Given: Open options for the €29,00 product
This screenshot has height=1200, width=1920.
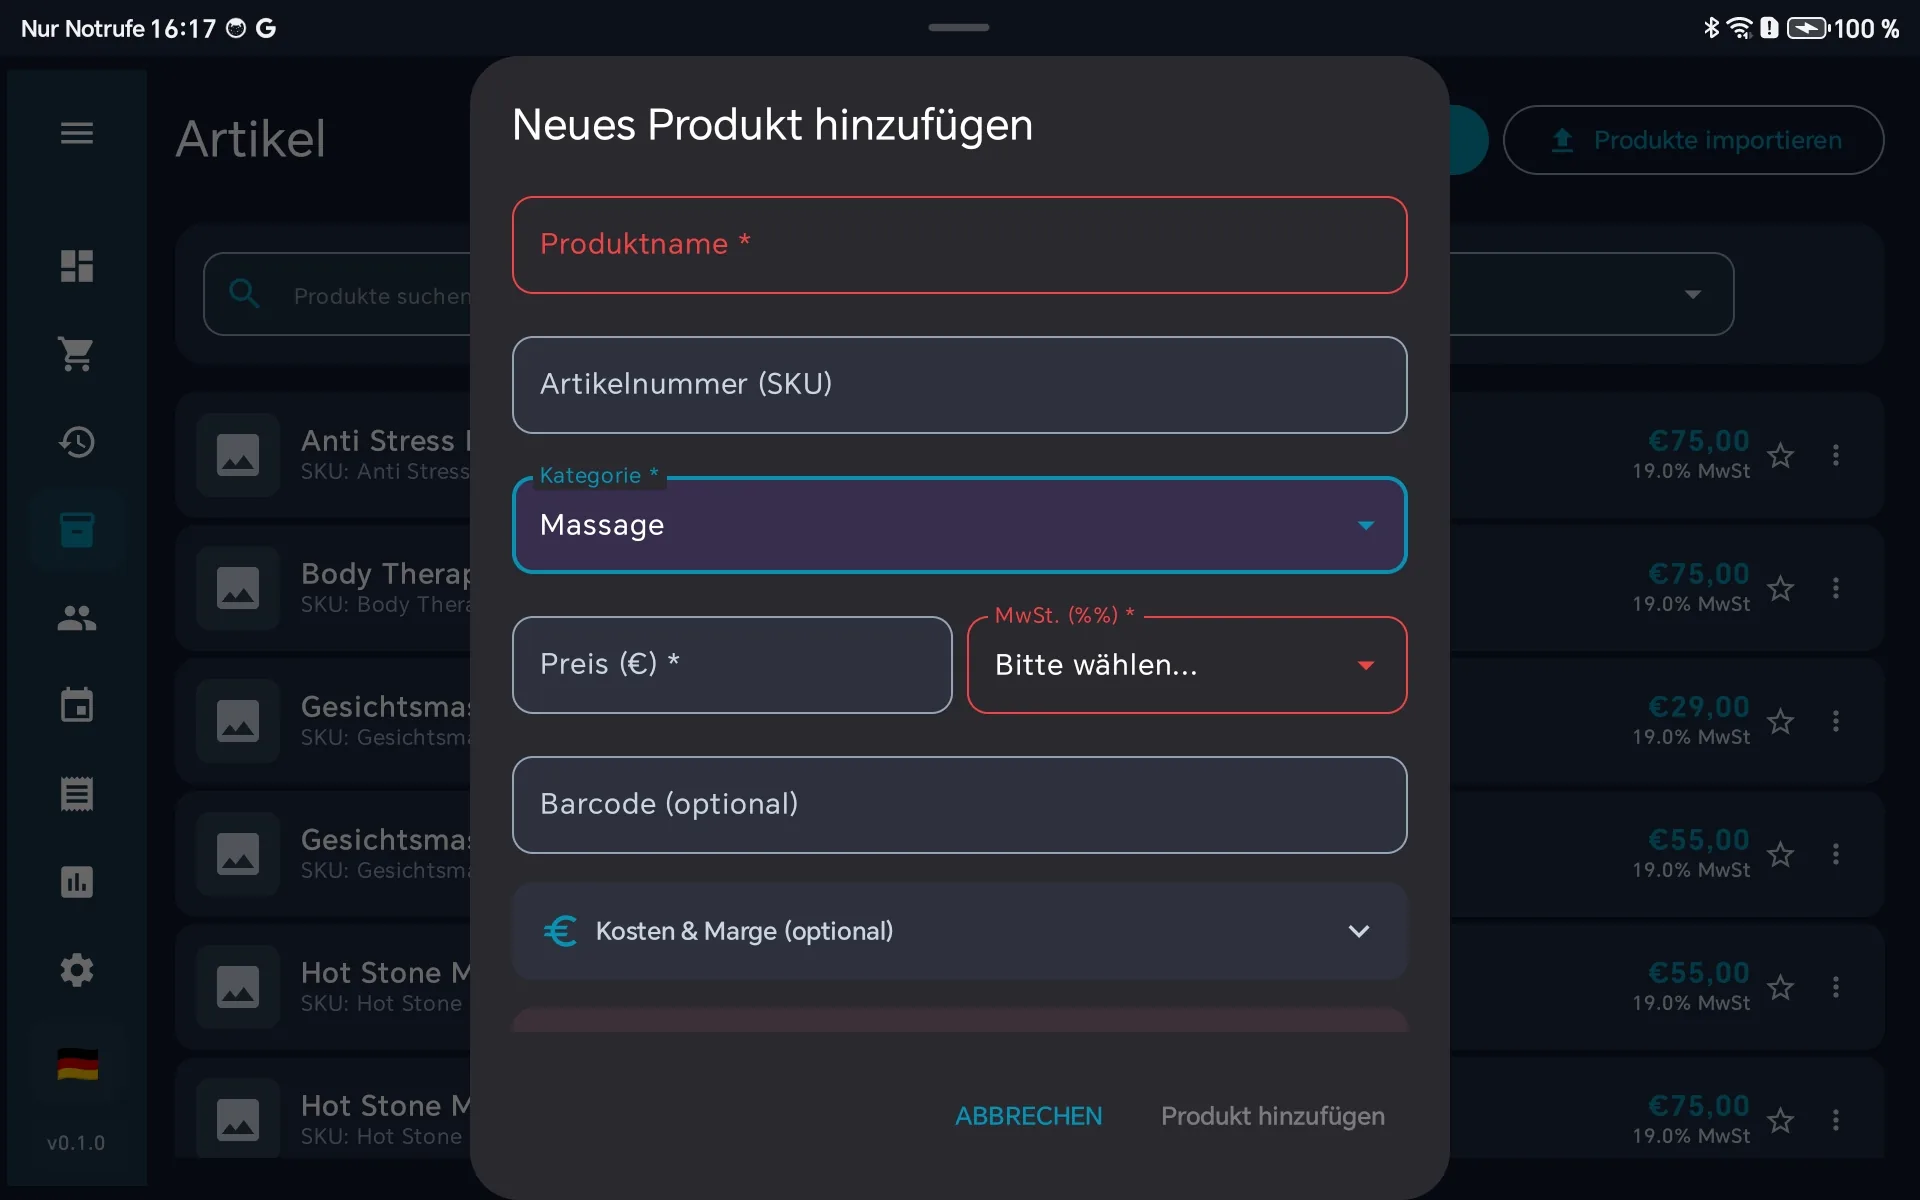Looking at the screenshot, I should [1836, 721].
